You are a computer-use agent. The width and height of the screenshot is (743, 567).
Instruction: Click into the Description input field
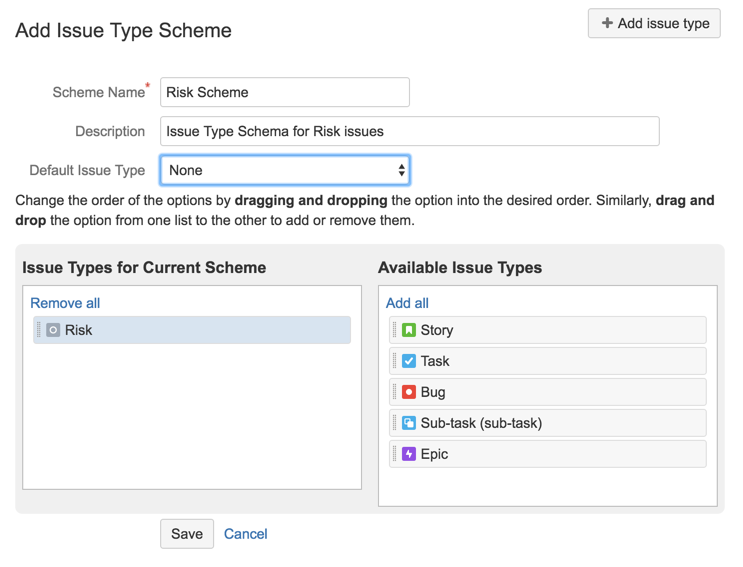click(x=409, y=131)
